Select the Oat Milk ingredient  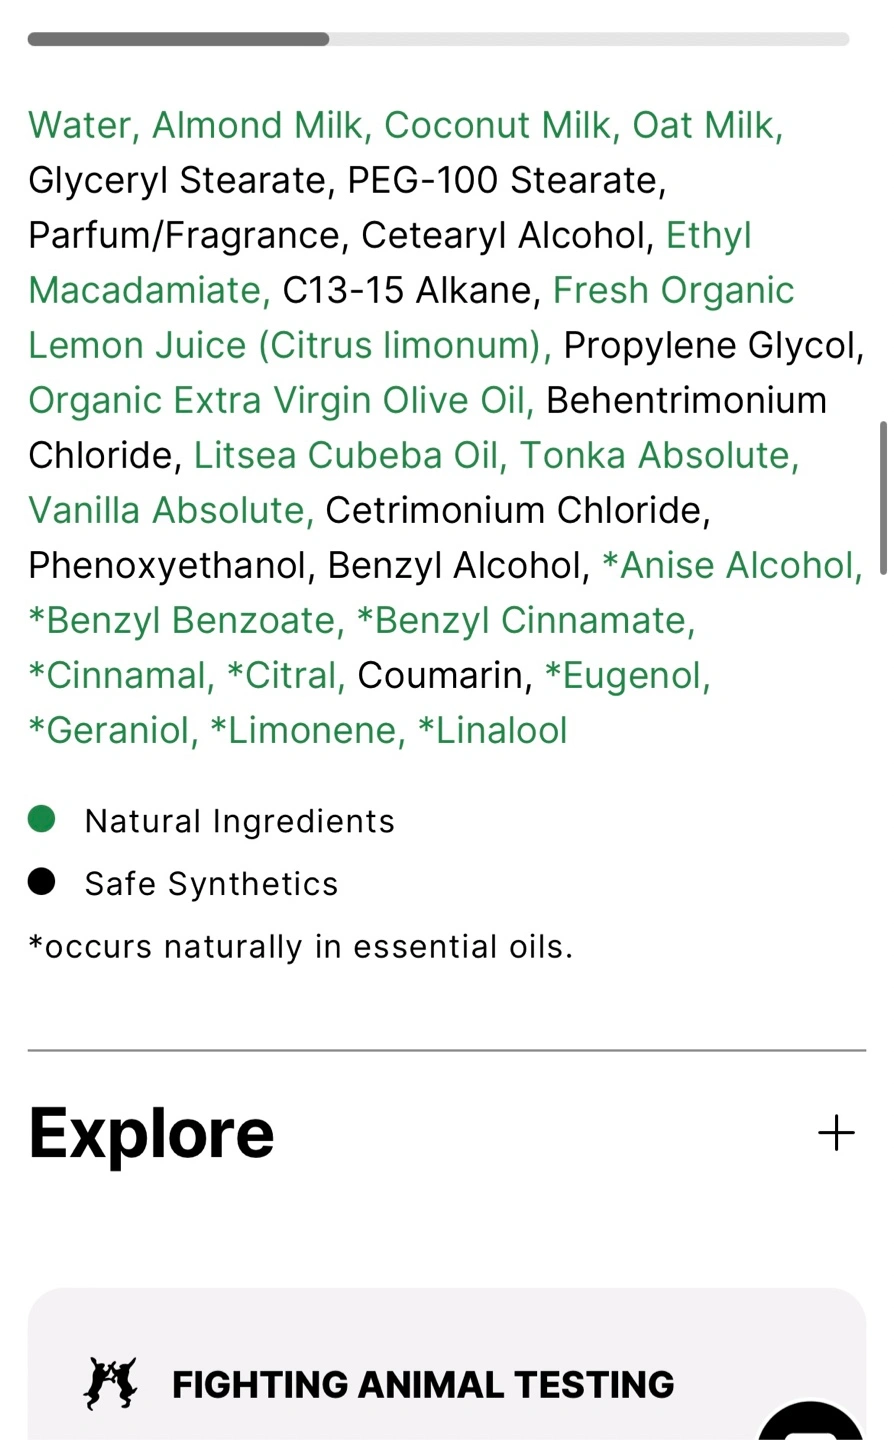coord(704,125)
